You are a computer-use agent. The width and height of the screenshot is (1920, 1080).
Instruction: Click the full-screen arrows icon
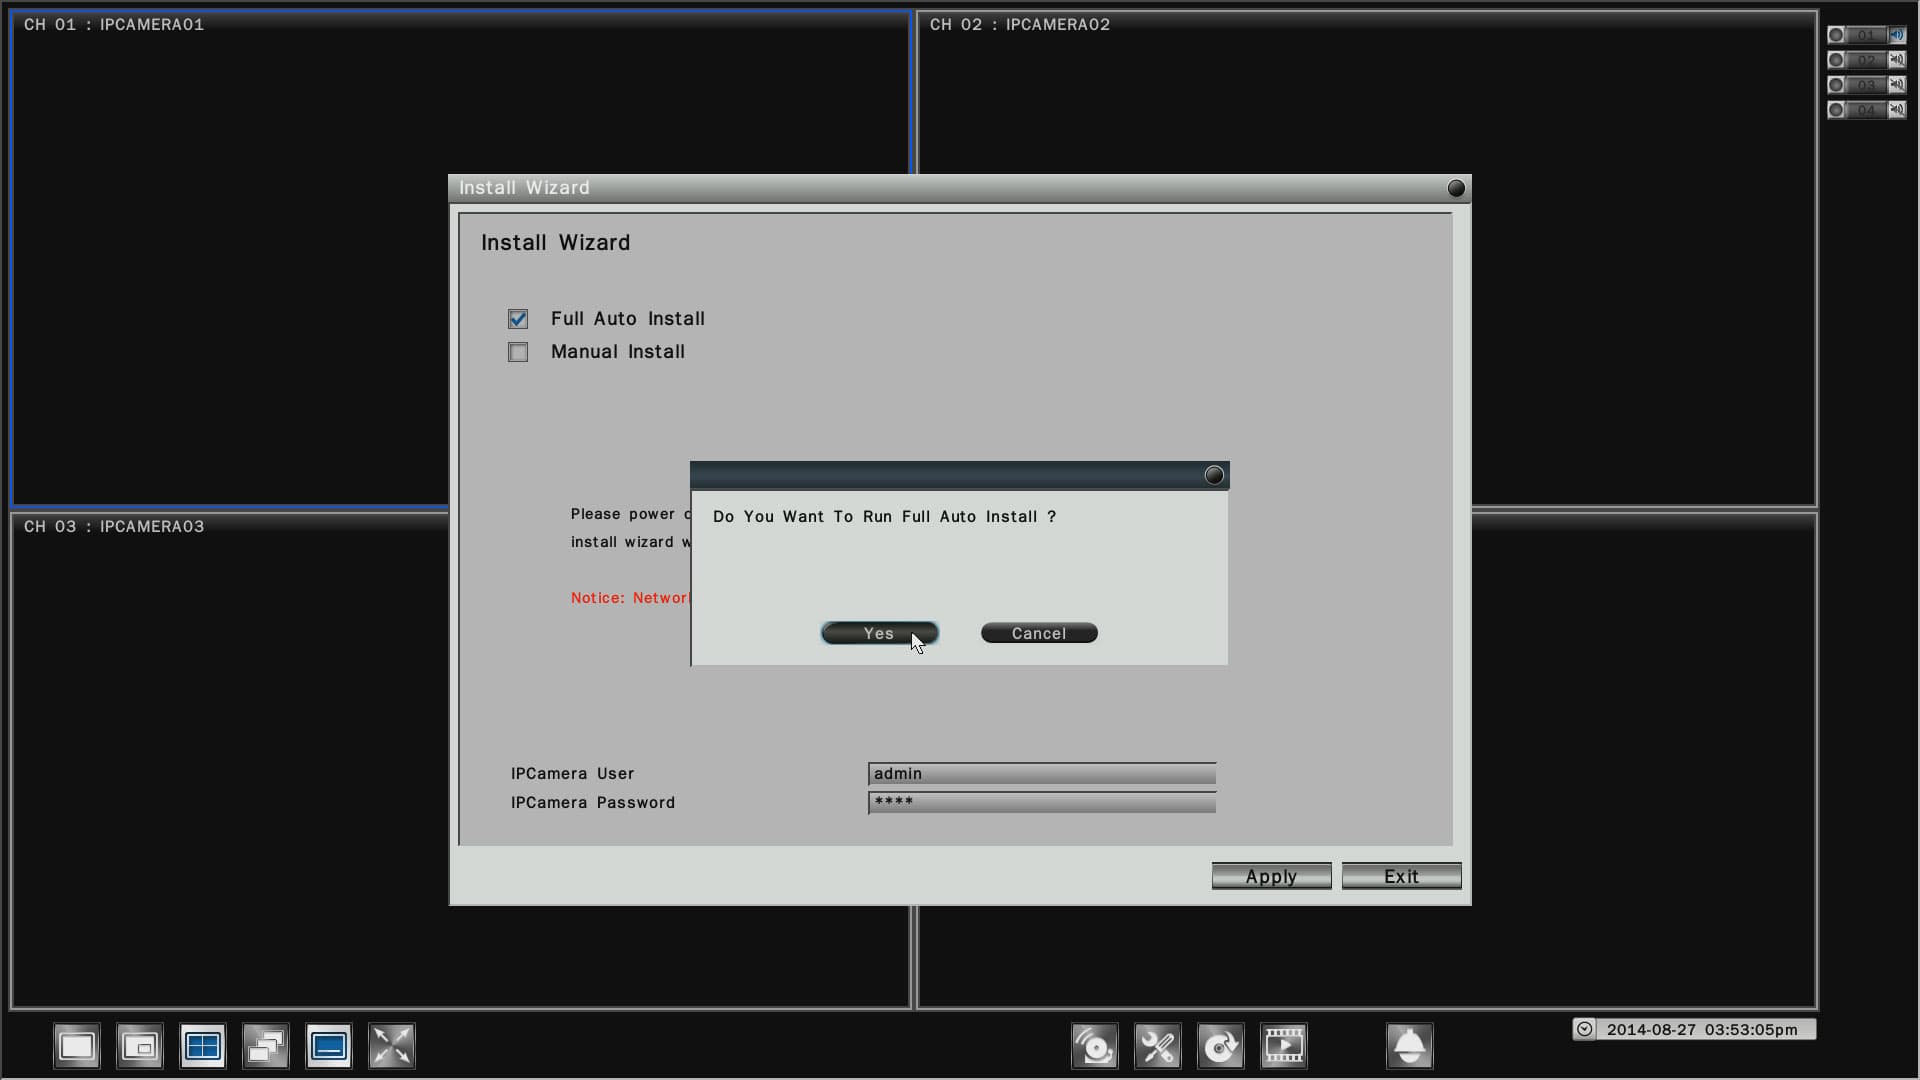pos(391,1046)
